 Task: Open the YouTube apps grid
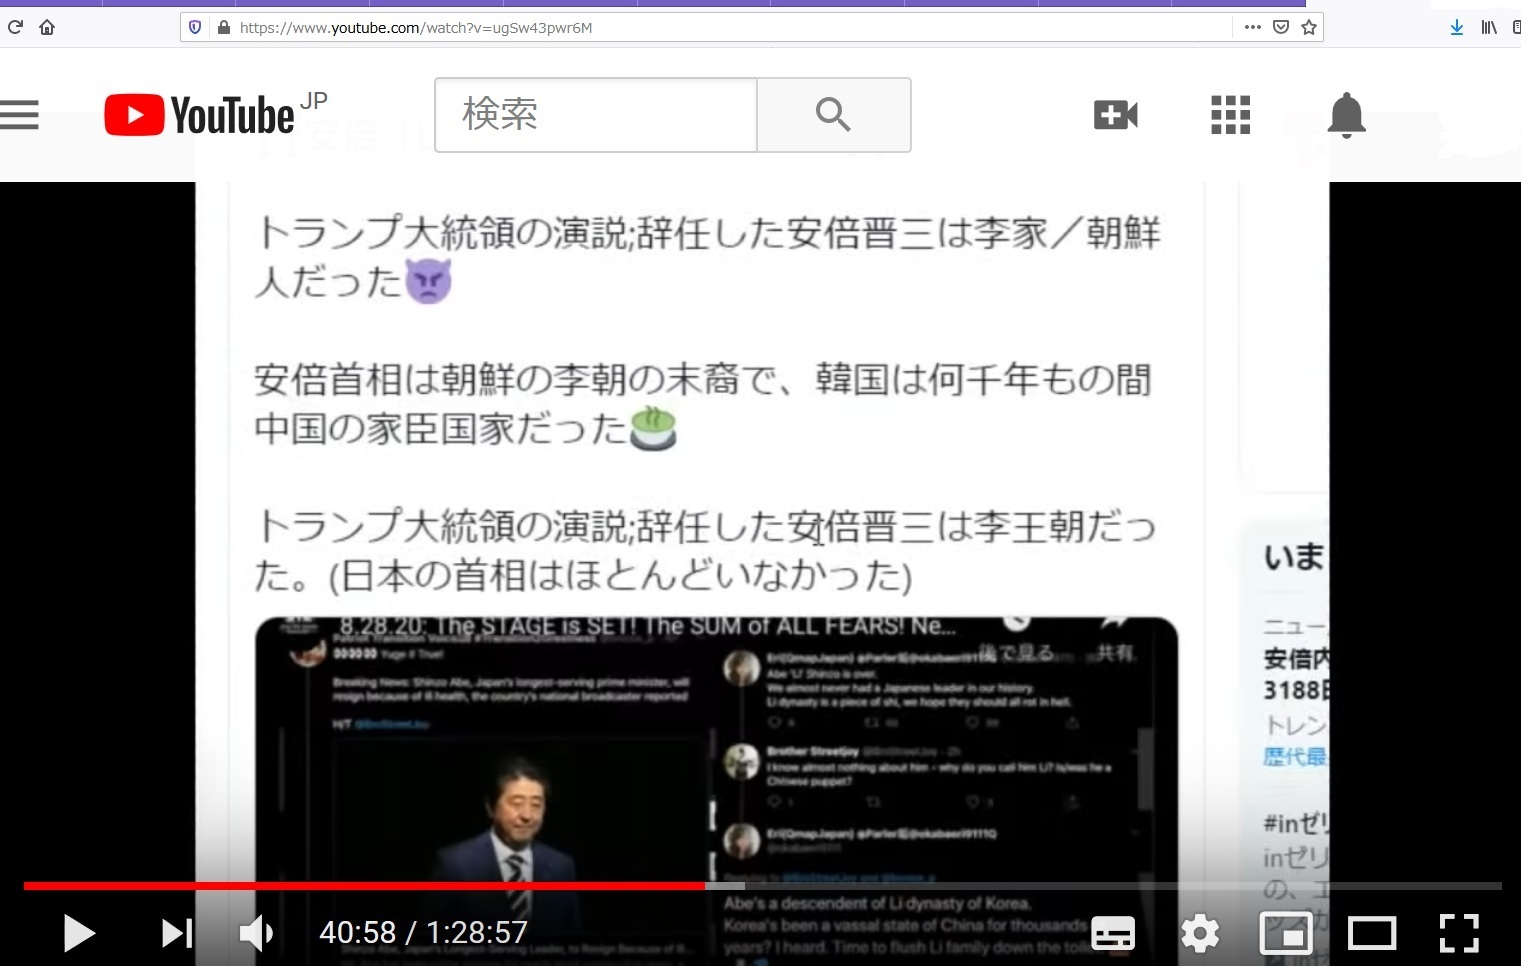tap(1231, 115)
